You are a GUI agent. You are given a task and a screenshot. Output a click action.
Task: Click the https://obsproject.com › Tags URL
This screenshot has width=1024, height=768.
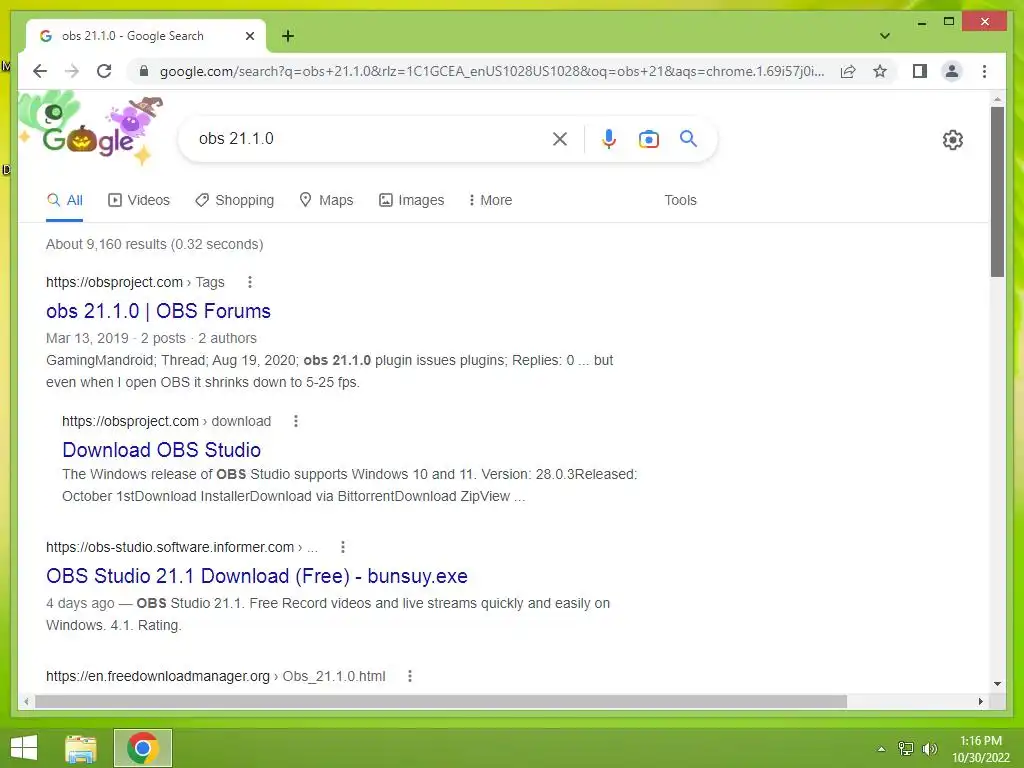point(135,282)
